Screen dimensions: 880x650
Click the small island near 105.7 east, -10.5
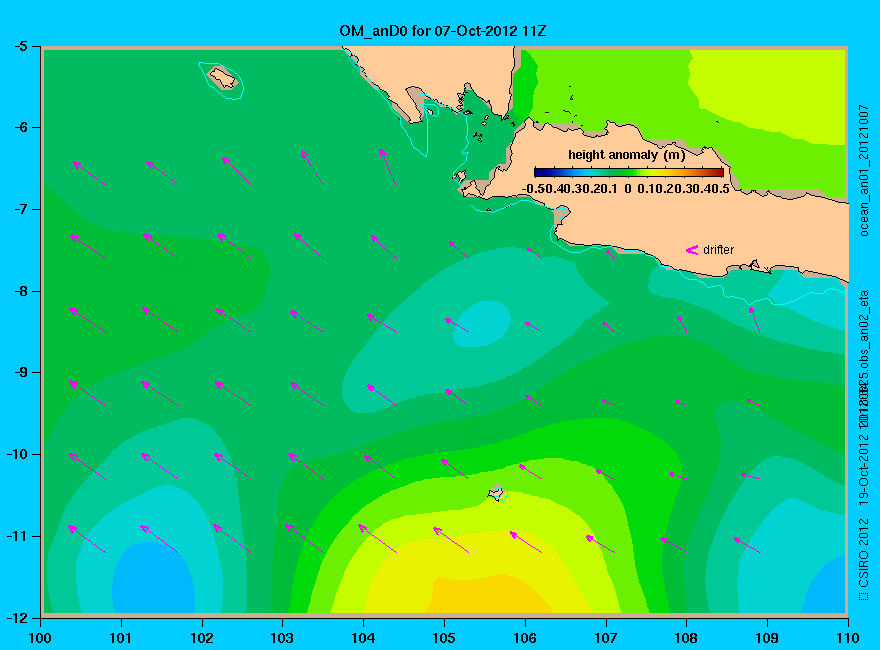[x=497, y=493]
